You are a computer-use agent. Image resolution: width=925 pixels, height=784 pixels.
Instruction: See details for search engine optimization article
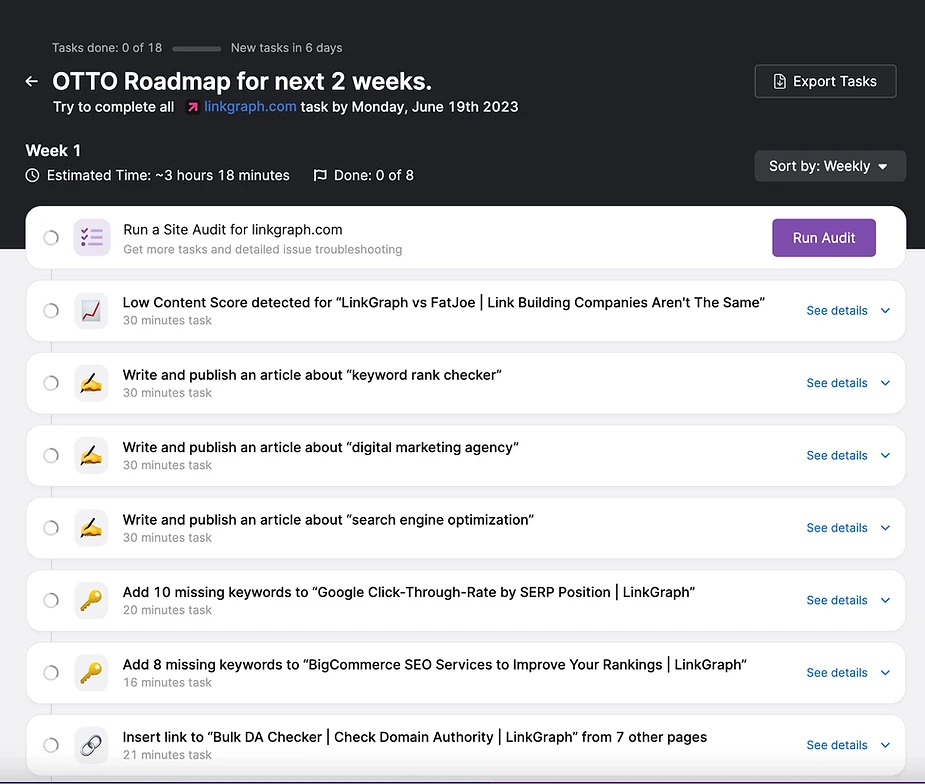point(837,528)
